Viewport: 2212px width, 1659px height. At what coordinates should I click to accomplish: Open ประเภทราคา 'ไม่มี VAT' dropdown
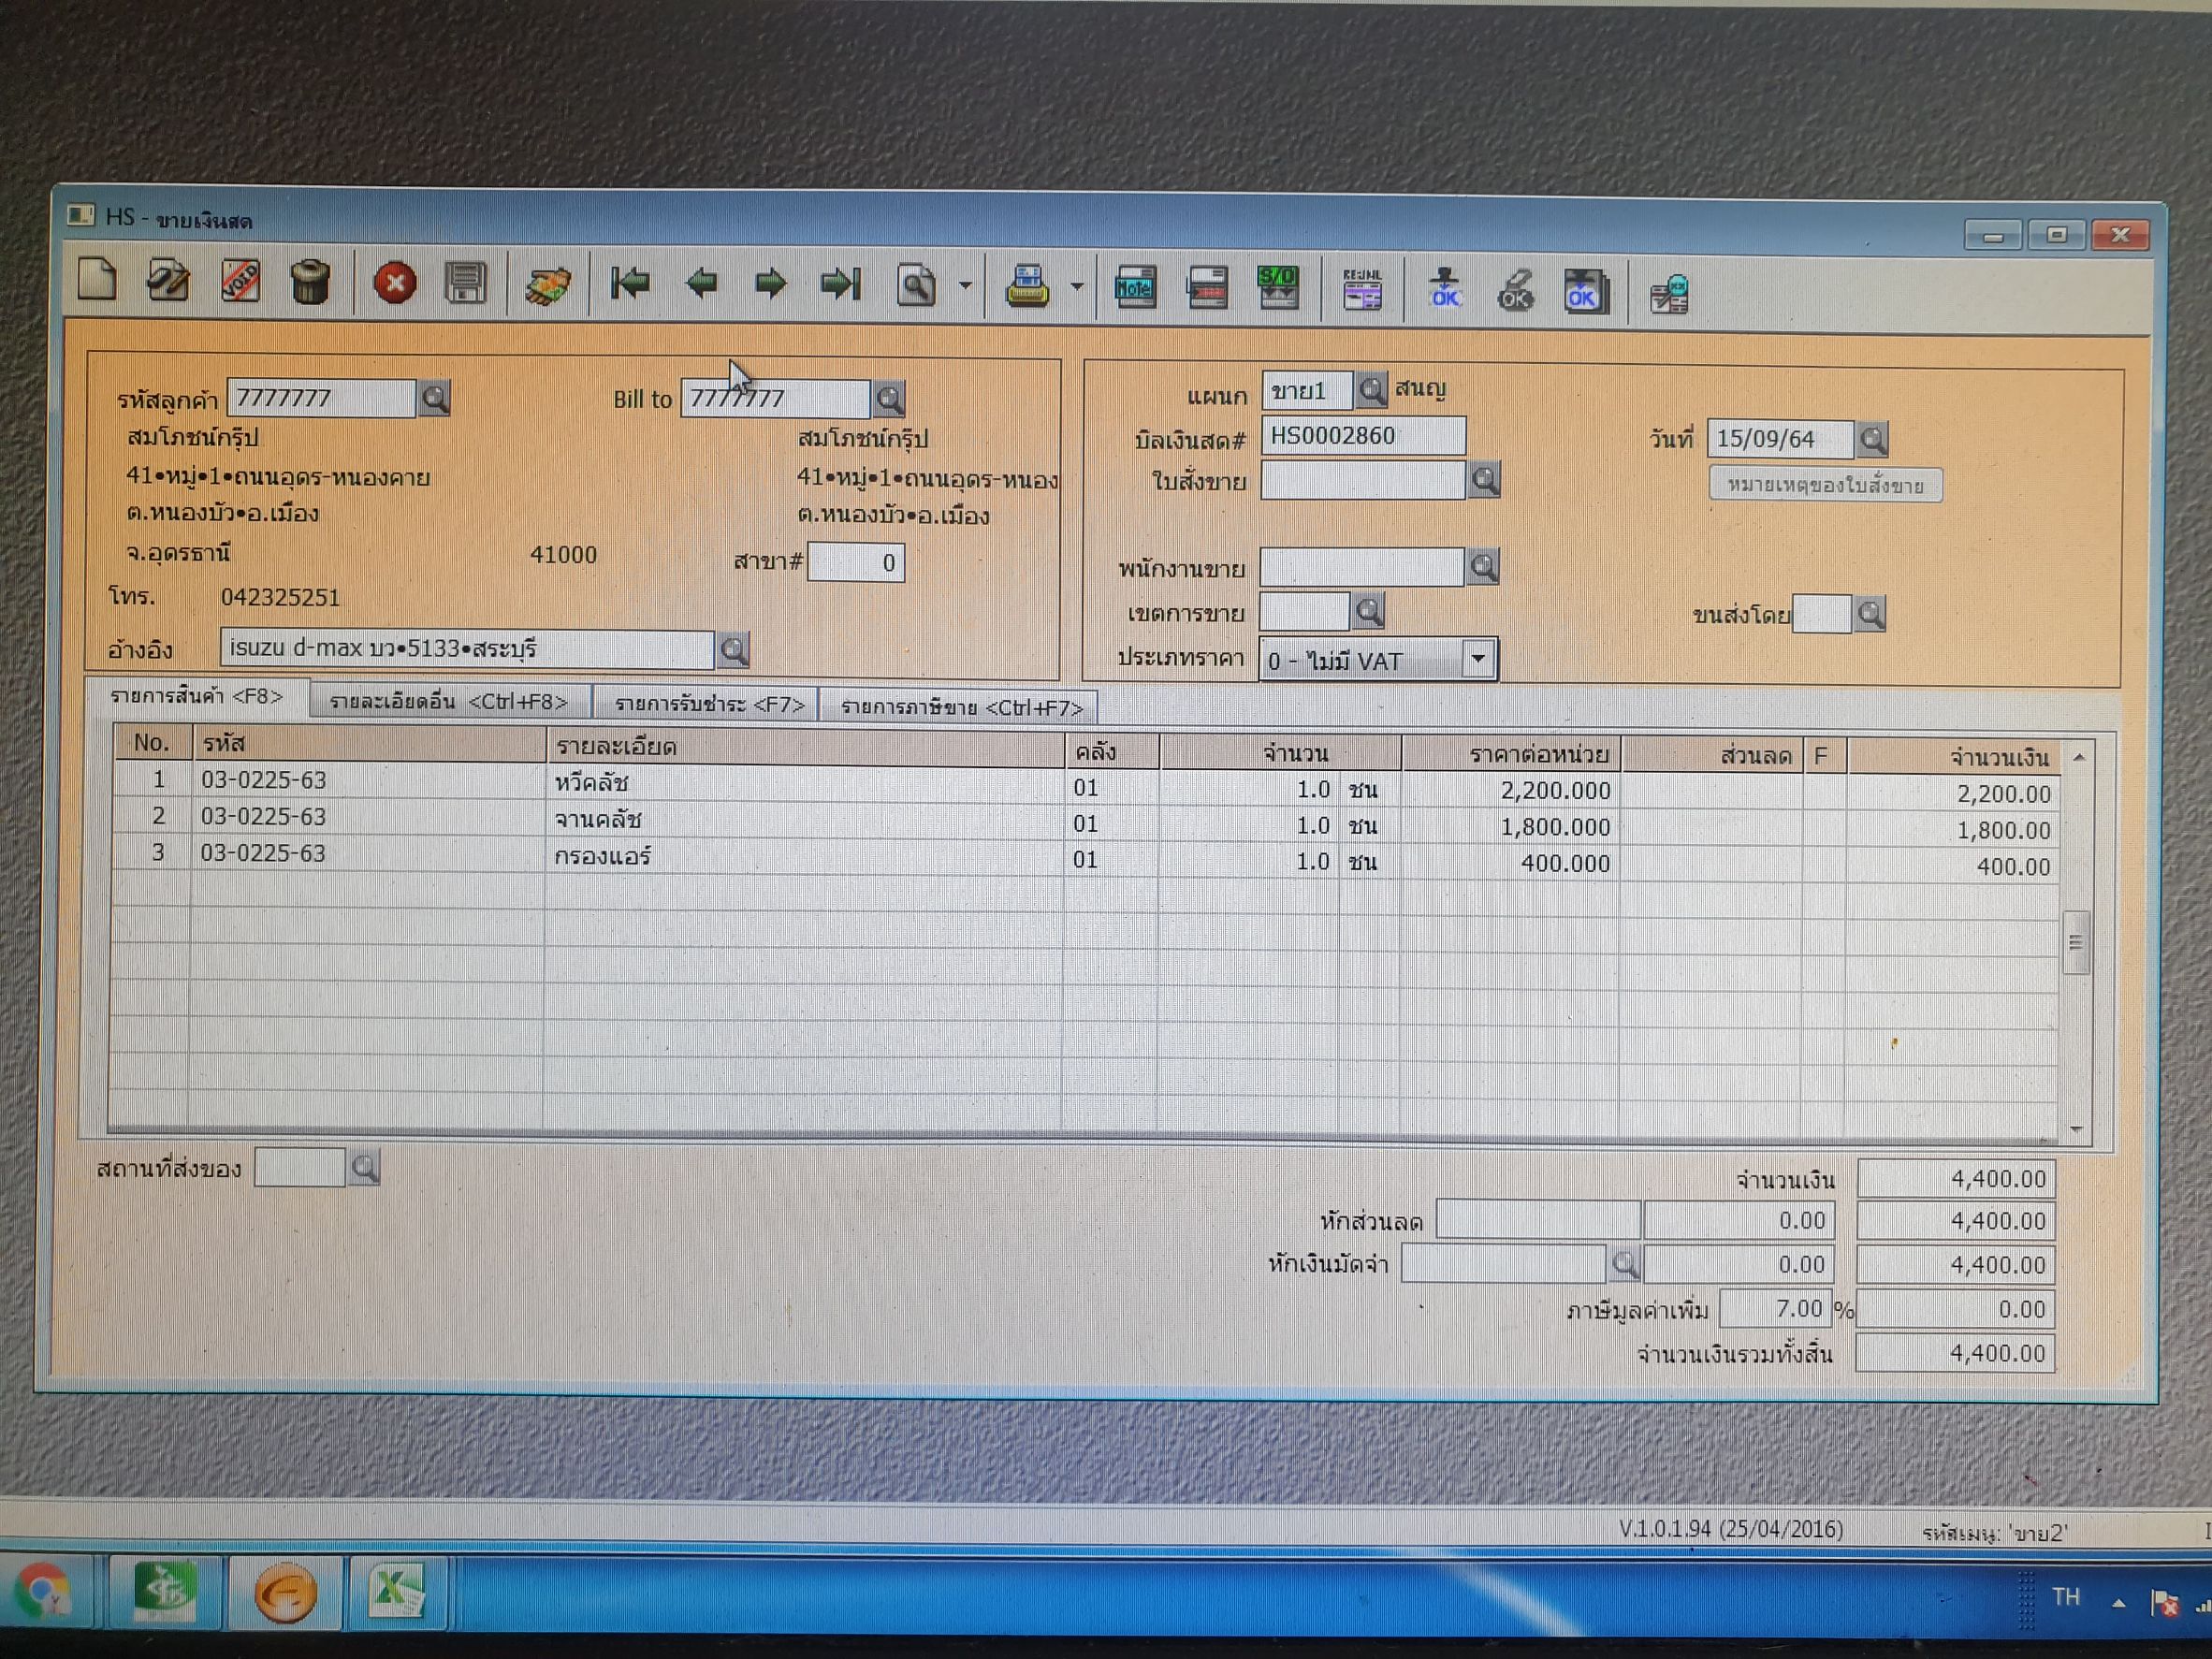coord(1478,660)
